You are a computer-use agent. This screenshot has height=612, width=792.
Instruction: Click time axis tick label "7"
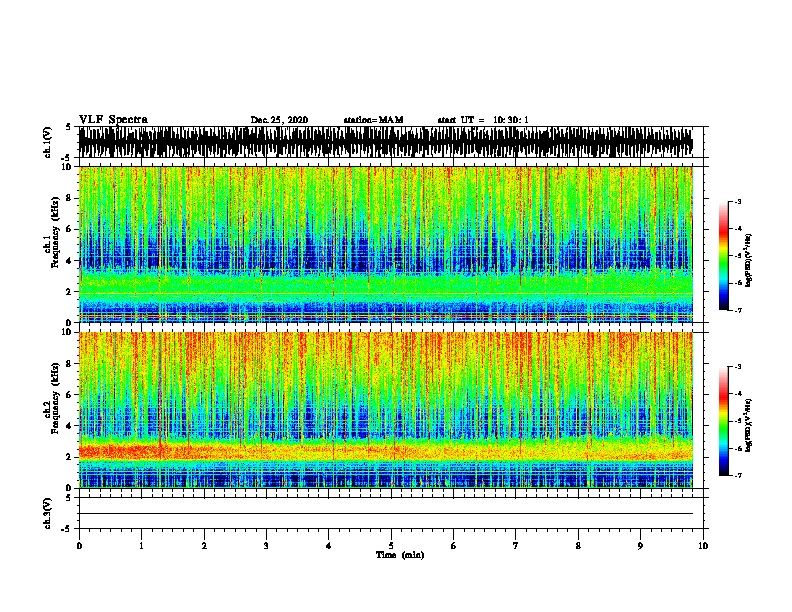pos(516,546)
